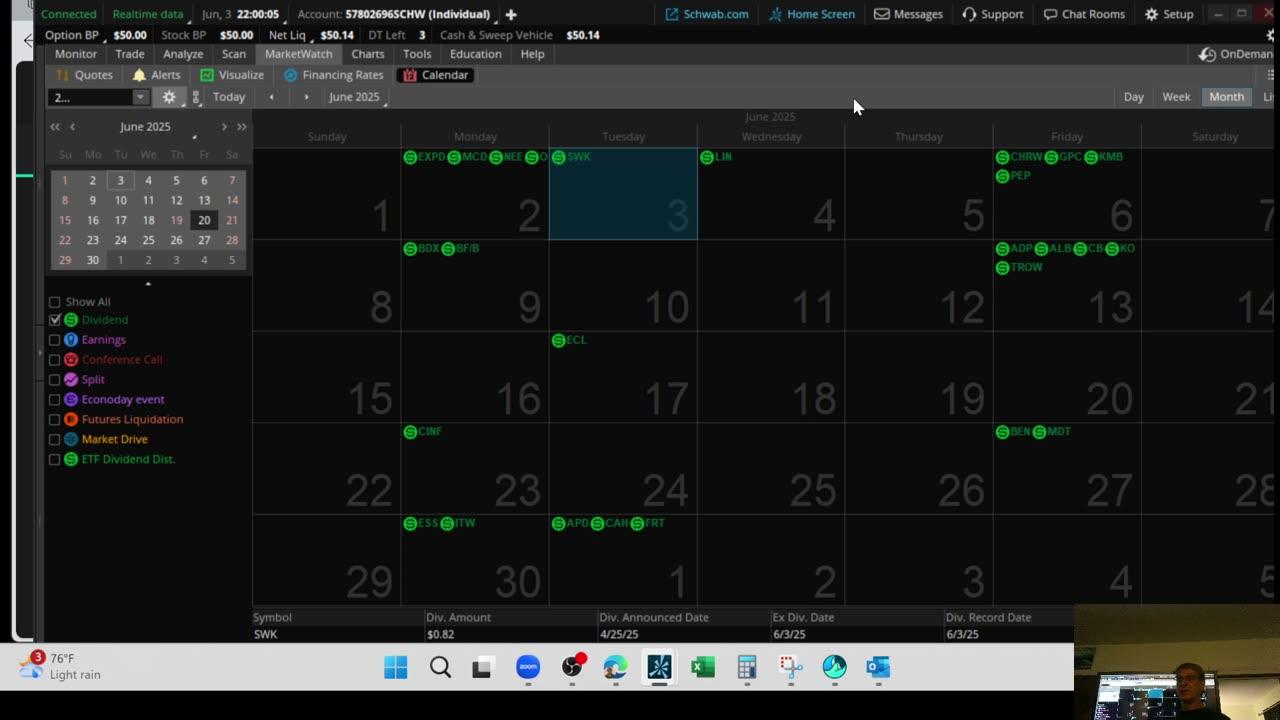Open the Quotes sub-tab
The height and width of the screenshot is (720, 1280).
pyautogui.click(x=84, y=75)
